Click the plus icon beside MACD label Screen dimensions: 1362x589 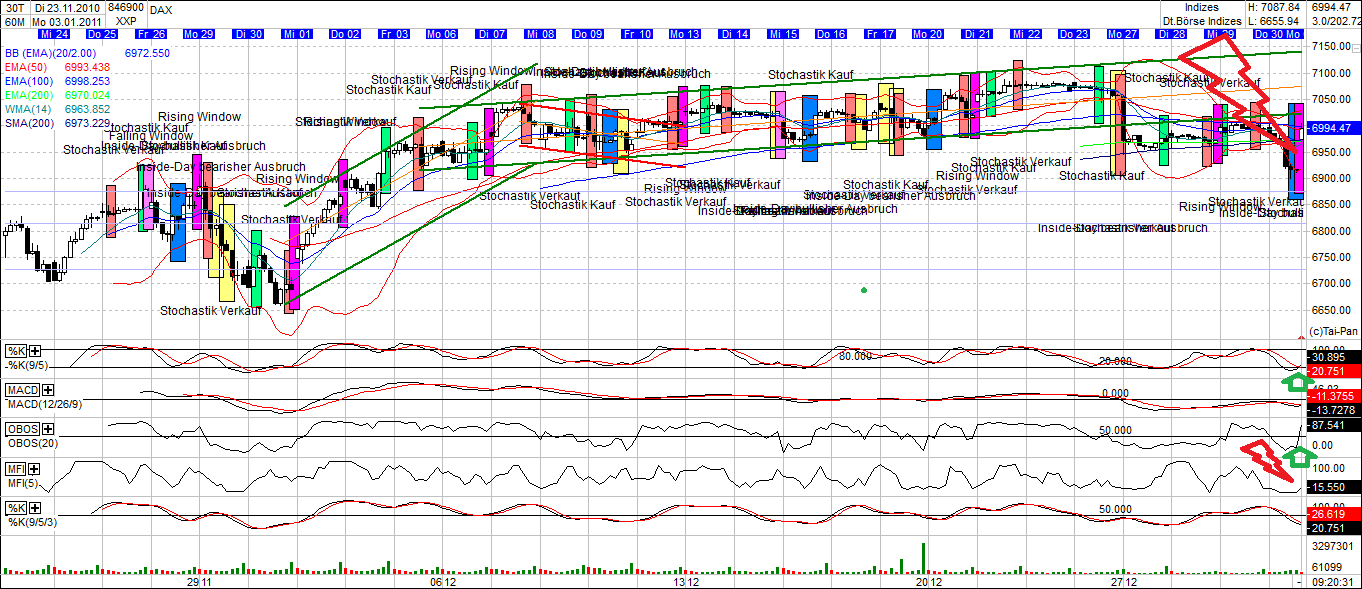point(47,388)
